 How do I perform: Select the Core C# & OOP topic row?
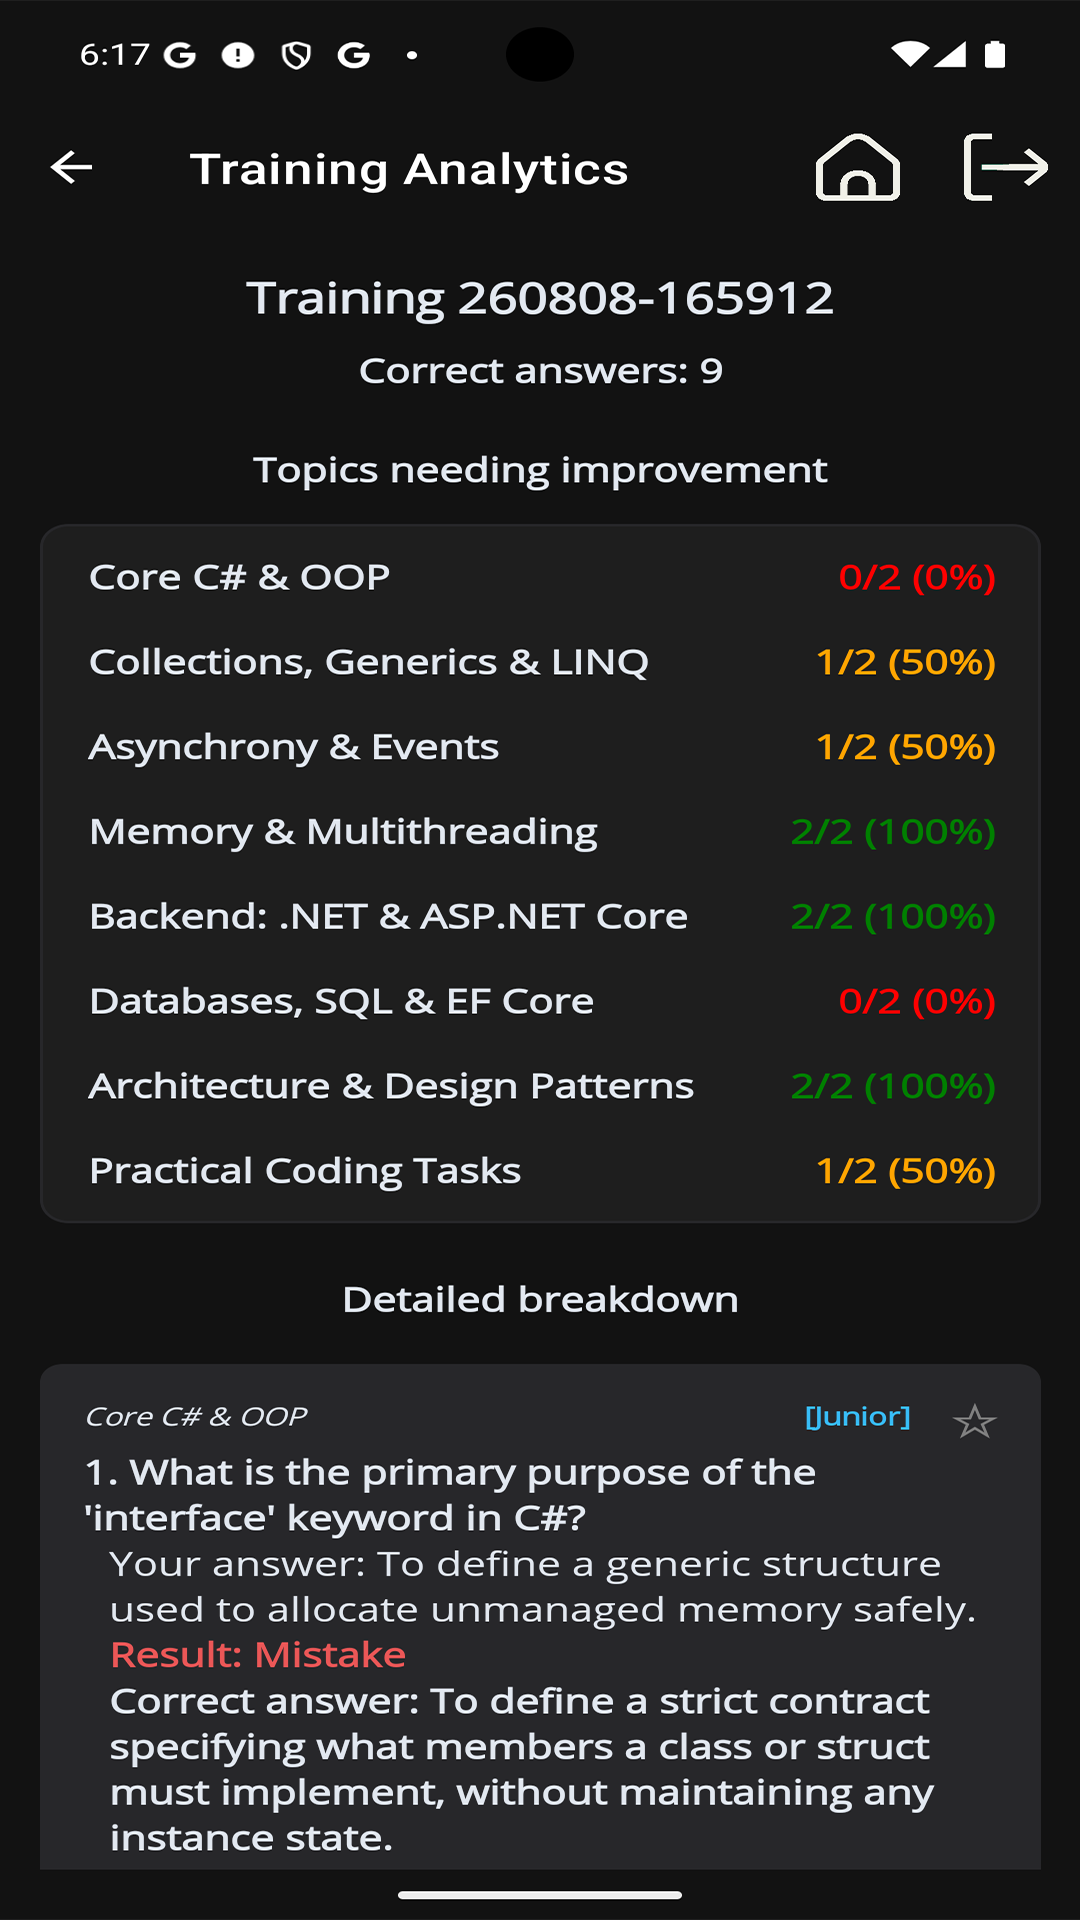point(540,577)
